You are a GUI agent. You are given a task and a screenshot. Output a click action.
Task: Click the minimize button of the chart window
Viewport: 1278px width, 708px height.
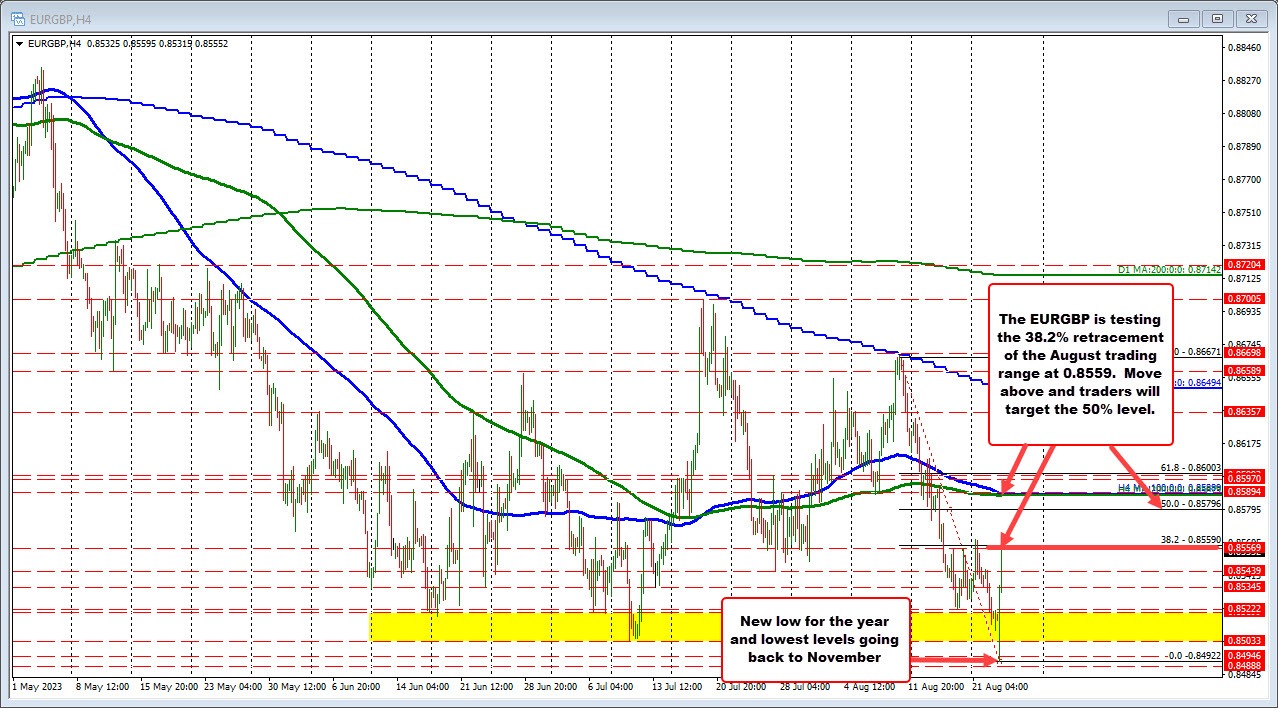[1182, 18]
